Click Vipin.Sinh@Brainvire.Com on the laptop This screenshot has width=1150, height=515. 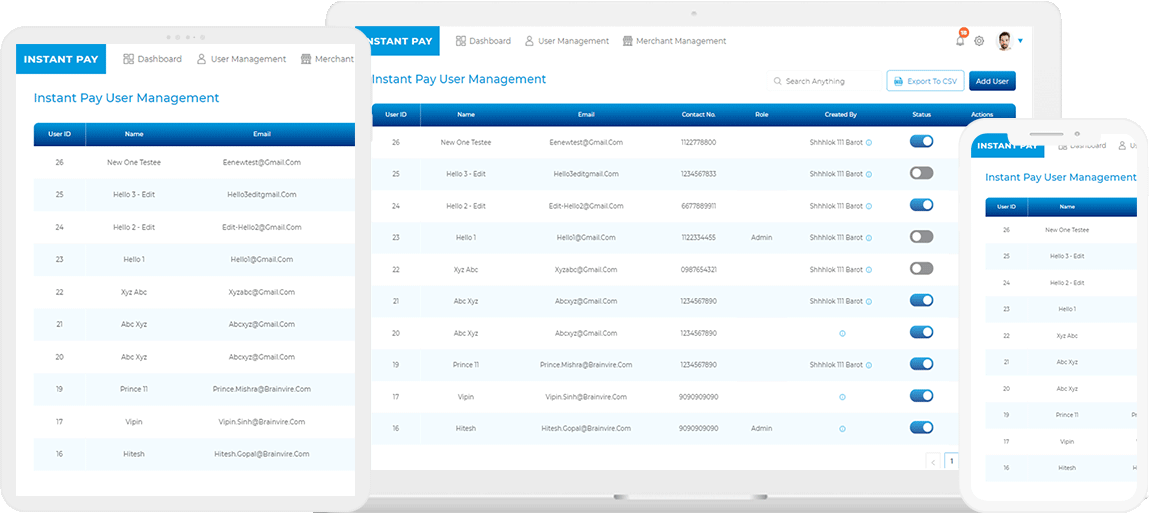tap(586, 397)
